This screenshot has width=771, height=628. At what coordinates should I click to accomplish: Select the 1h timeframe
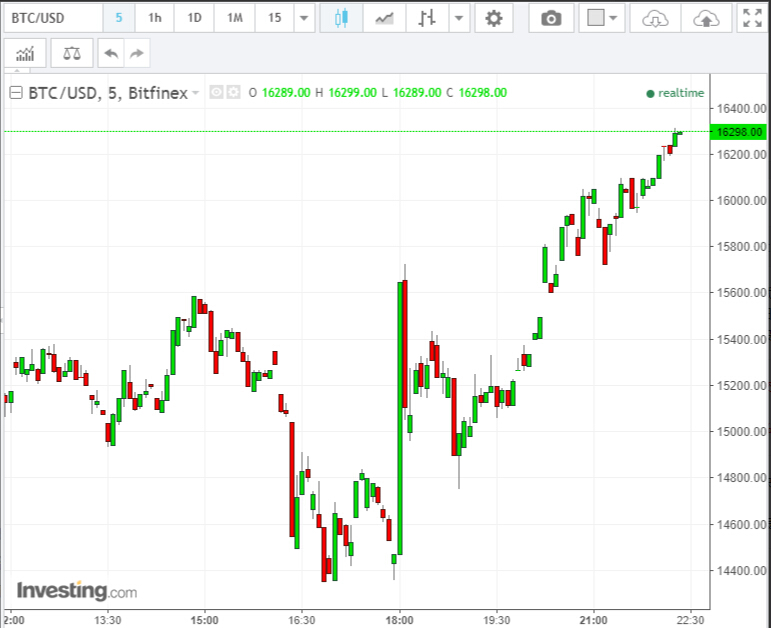(x=154, y=18)
